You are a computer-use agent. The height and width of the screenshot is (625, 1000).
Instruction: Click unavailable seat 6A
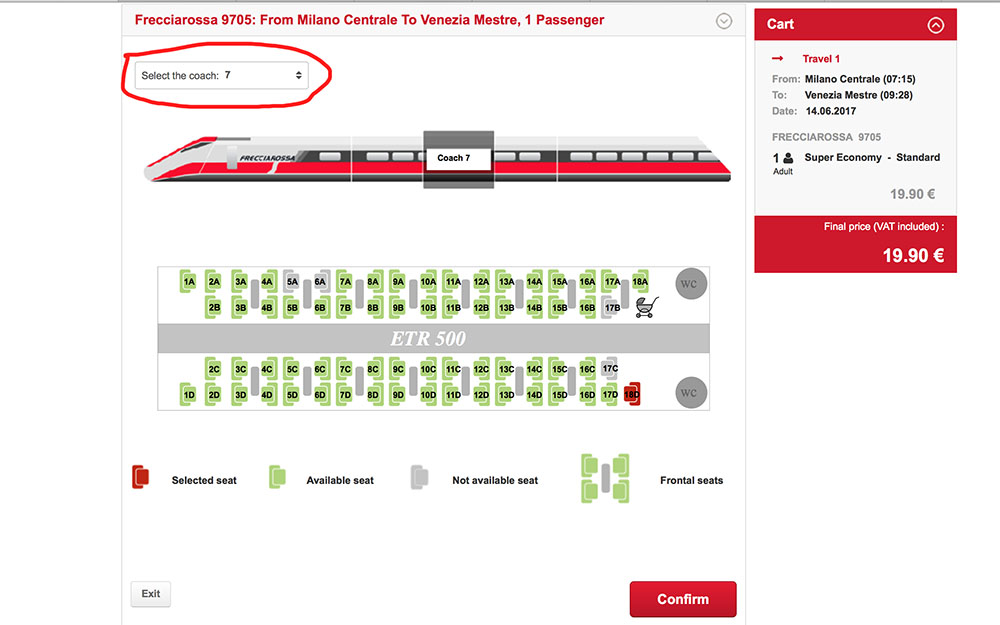320,281
